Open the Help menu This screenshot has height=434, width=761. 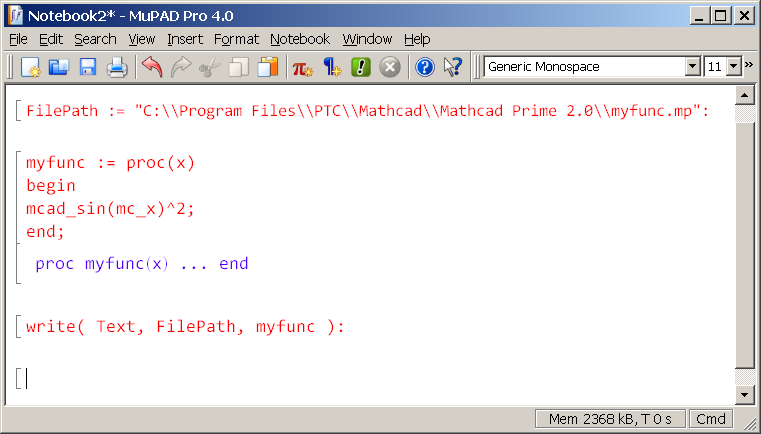(417, 39)
